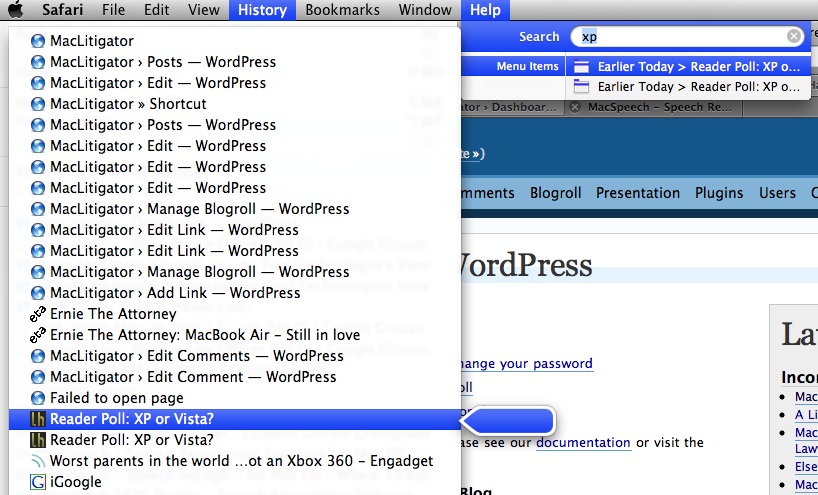
Task: Click the Engadget feed icon beside Worst parents
Action: (x=38, y=461)
